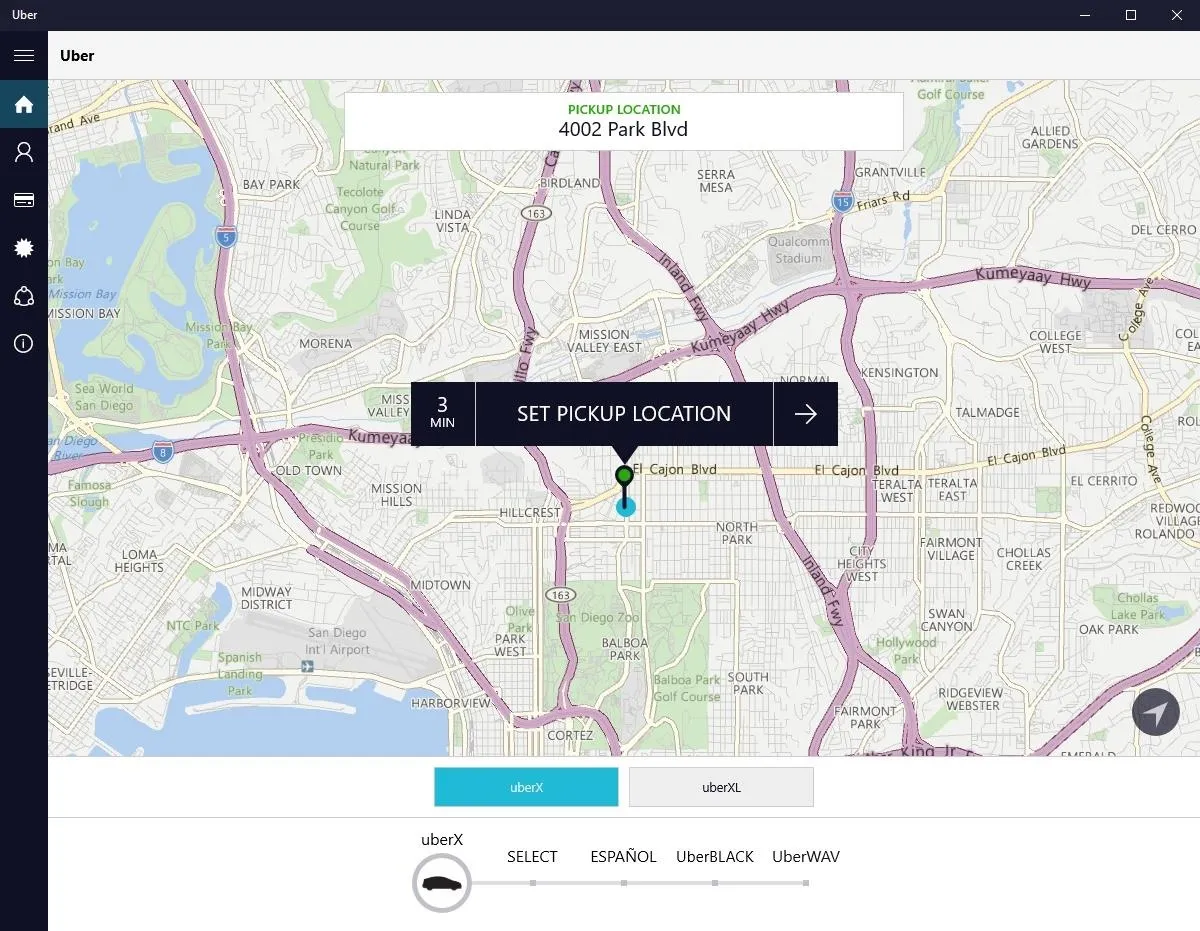Open the Profile person icon

[x=24, y=152]
